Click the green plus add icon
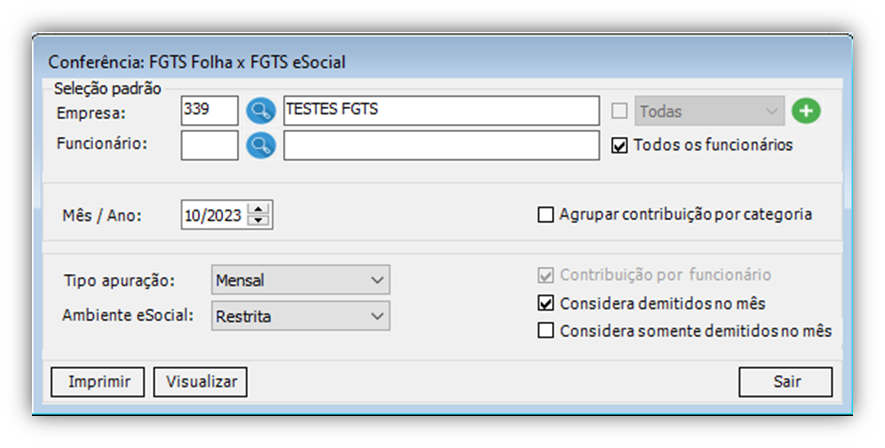The height and width of the screenshot is (448, 885). tap(806, 111)
